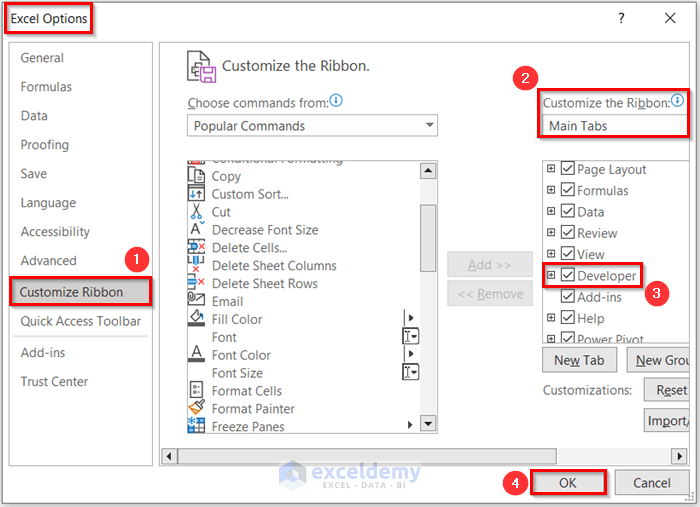
Task: Click the horizontal scrollbar left arrow
Action: (169, 456)
